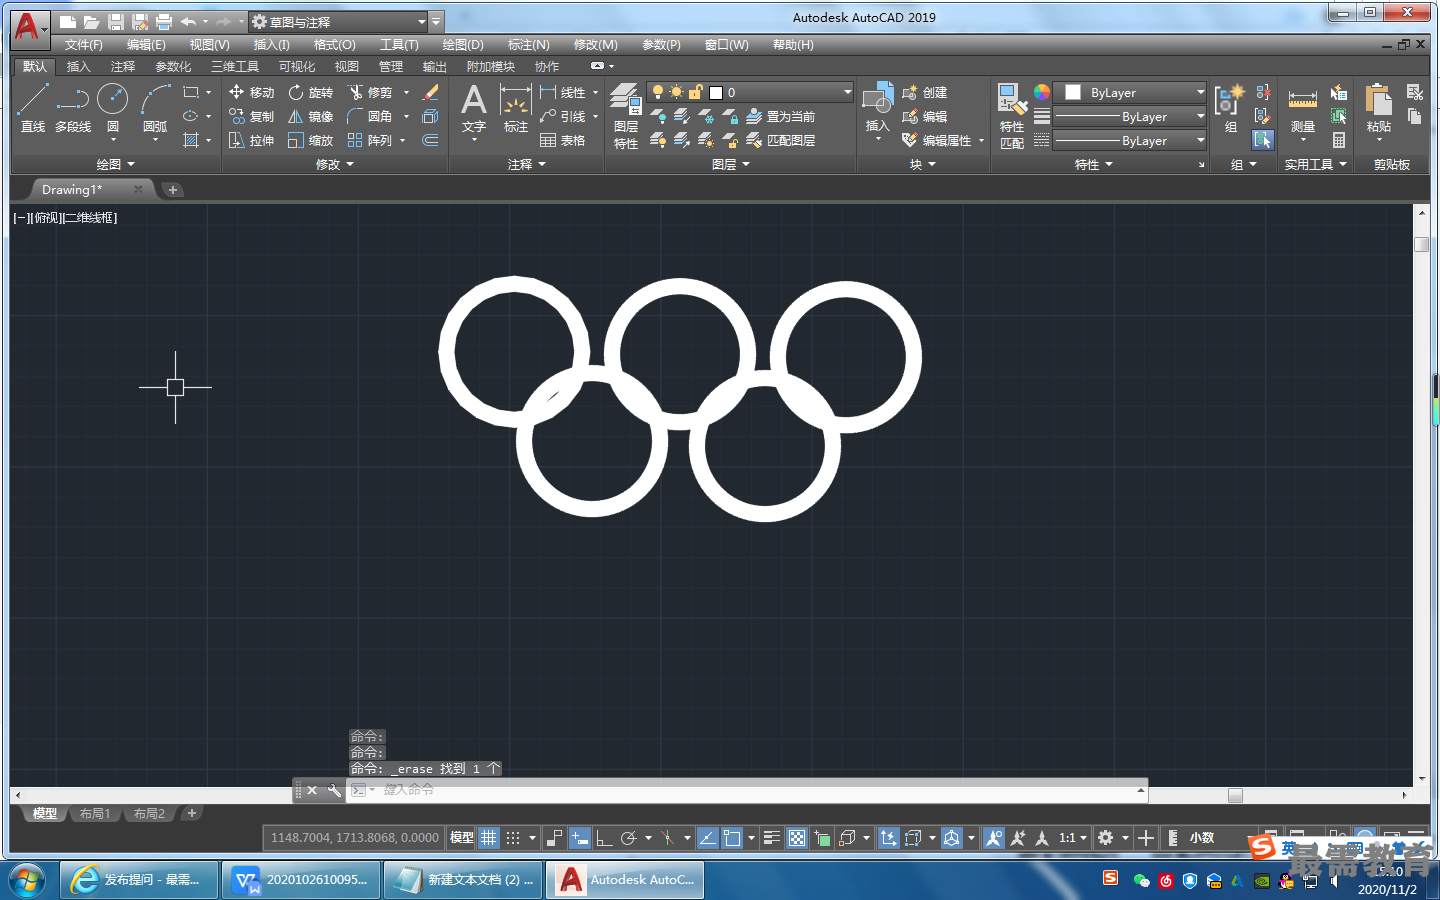
Task: Open annotation scale 1:1 dropdown
Action: tap(1073, 838)
